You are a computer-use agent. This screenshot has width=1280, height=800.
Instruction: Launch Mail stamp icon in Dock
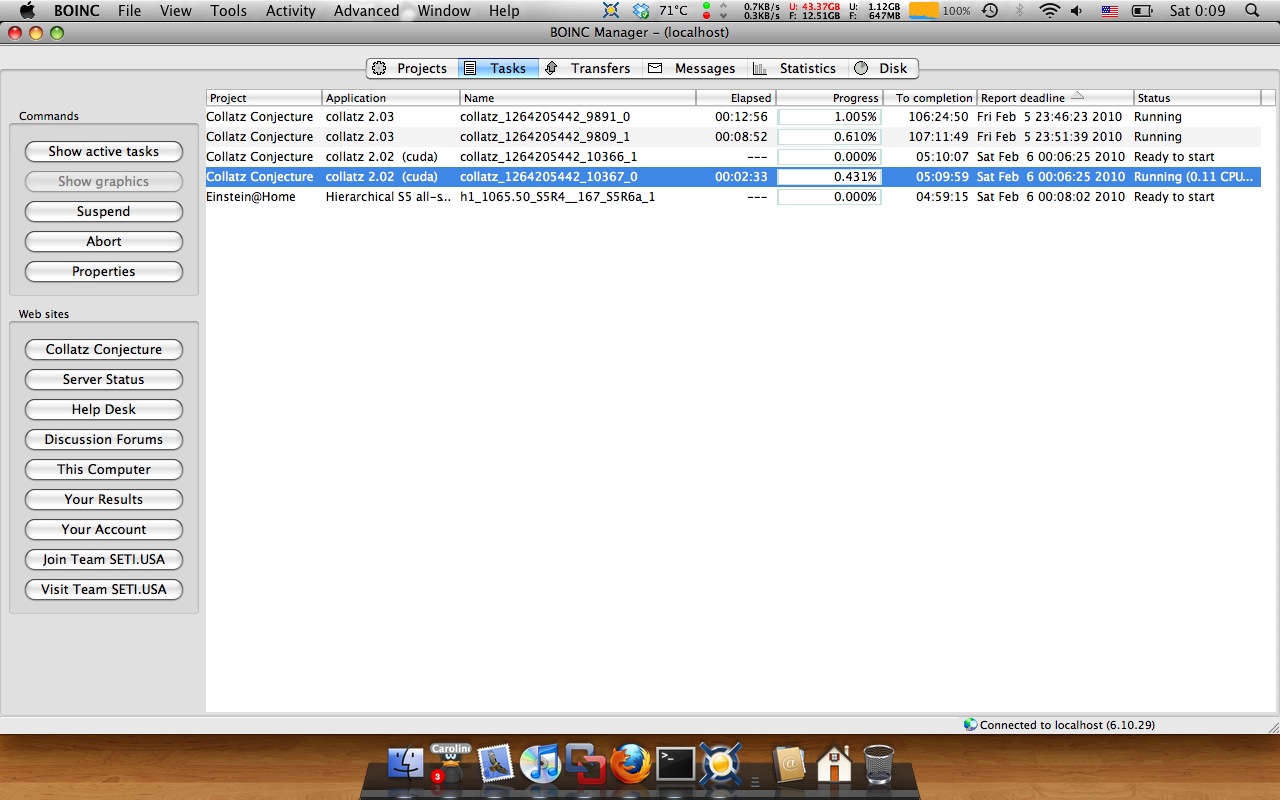(x=496, y=764)
